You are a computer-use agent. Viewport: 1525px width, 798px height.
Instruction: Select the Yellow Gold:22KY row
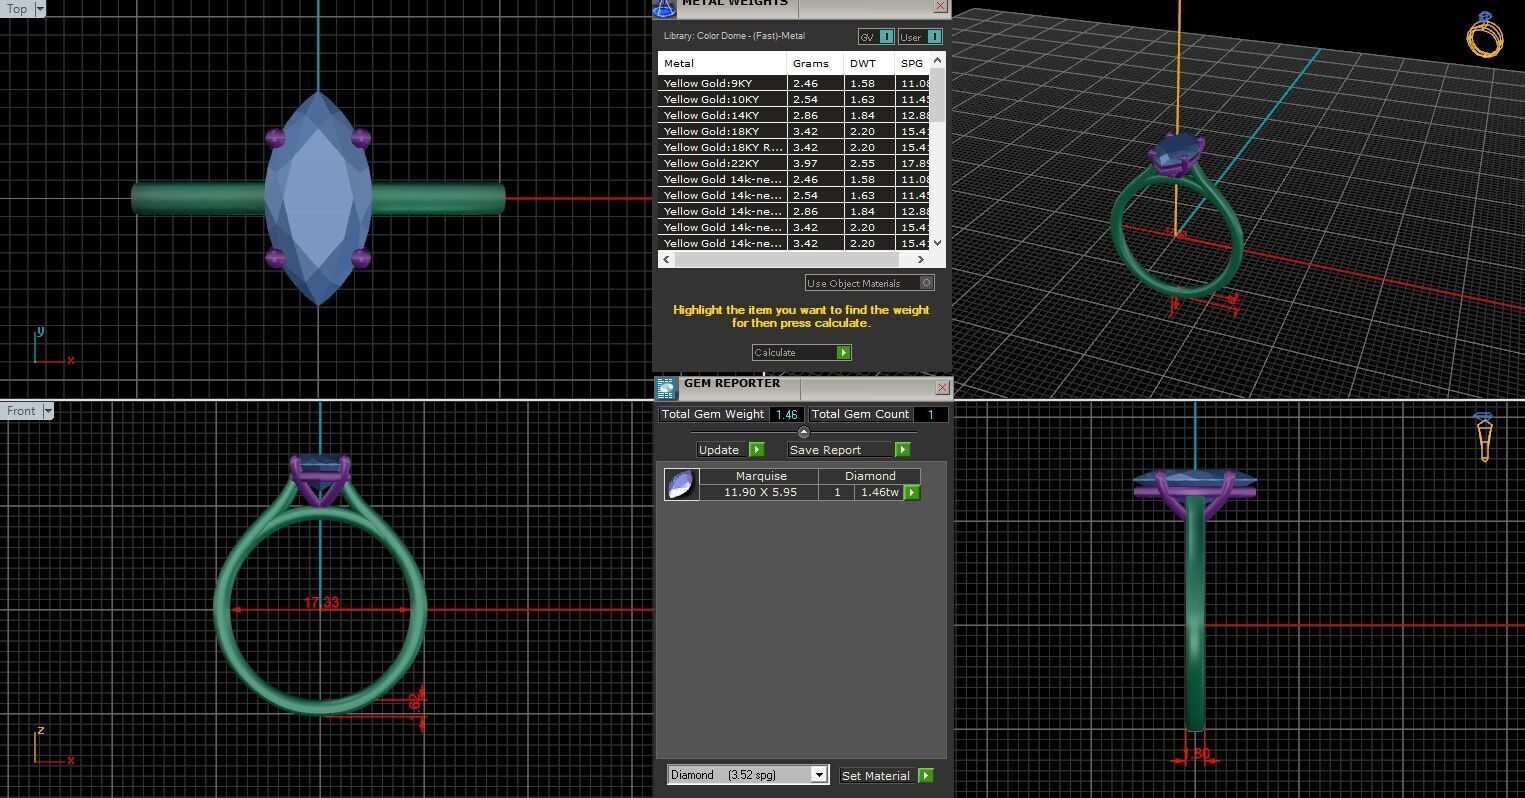pos(794,164)
